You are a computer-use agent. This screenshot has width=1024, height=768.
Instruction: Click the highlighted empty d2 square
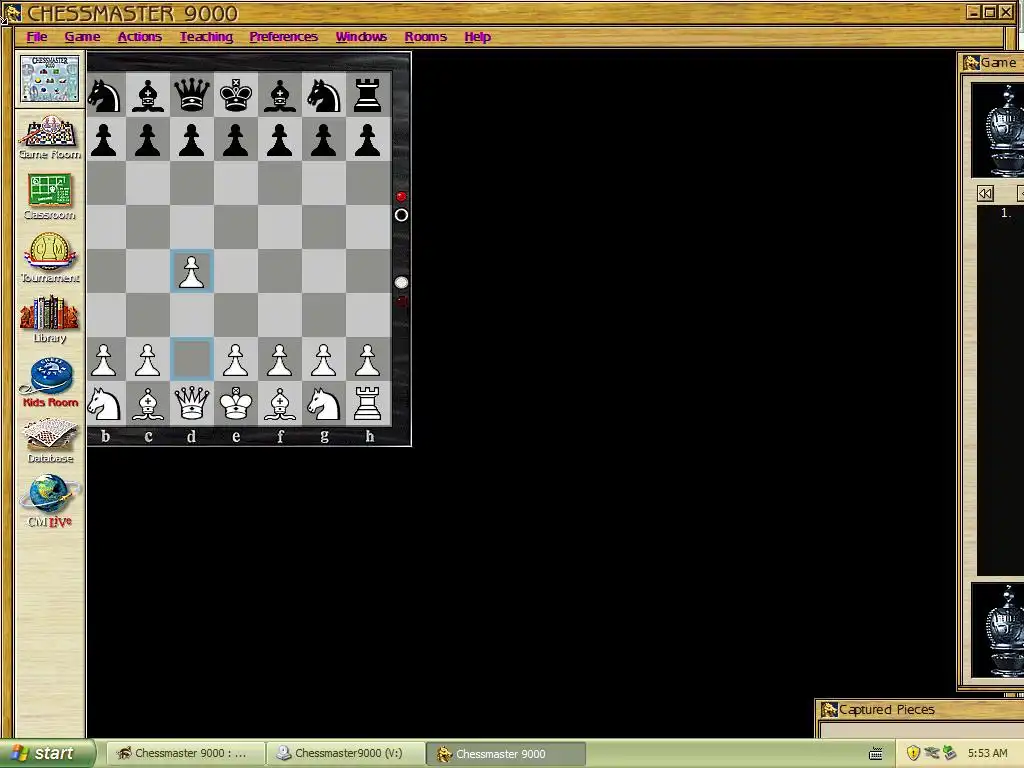coord(191,359)
